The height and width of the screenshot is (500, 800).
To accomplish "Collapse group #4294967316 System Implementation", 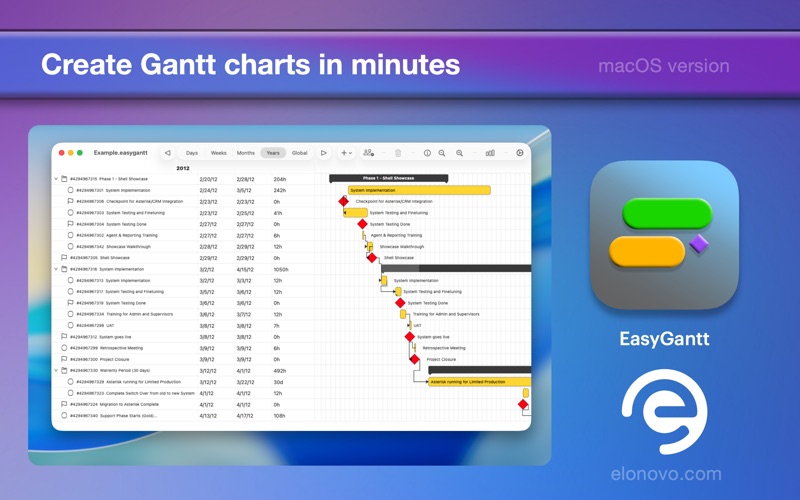I will [56, 269].
